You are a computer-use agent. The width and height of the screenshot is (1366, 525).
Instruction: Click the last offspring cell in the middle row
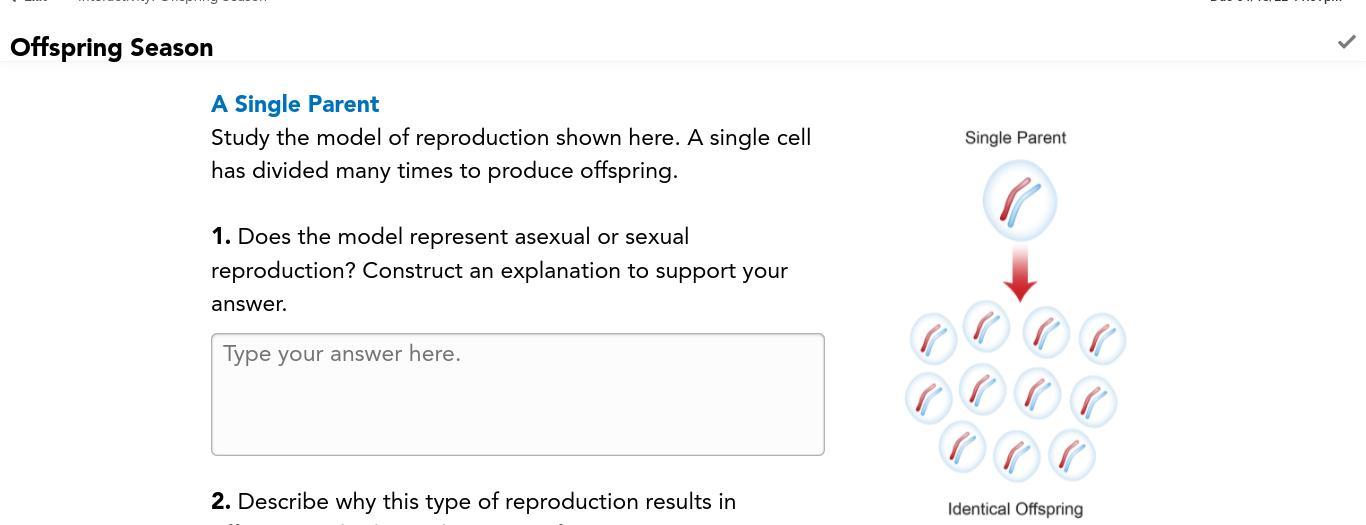pos(1093,401)
